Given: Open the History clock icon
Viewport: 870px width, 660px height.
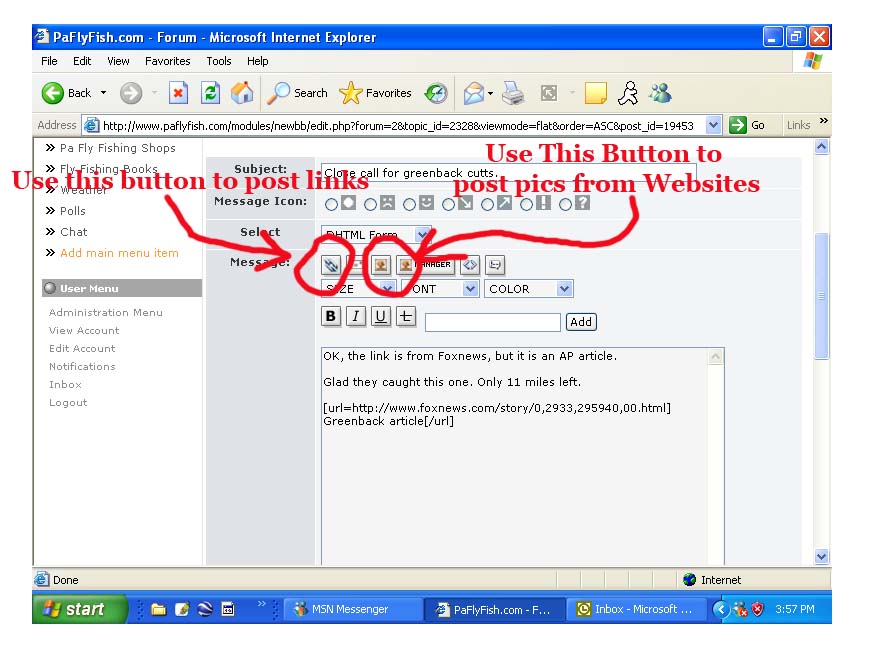Looking at the screenshot, I should point(436,93).
